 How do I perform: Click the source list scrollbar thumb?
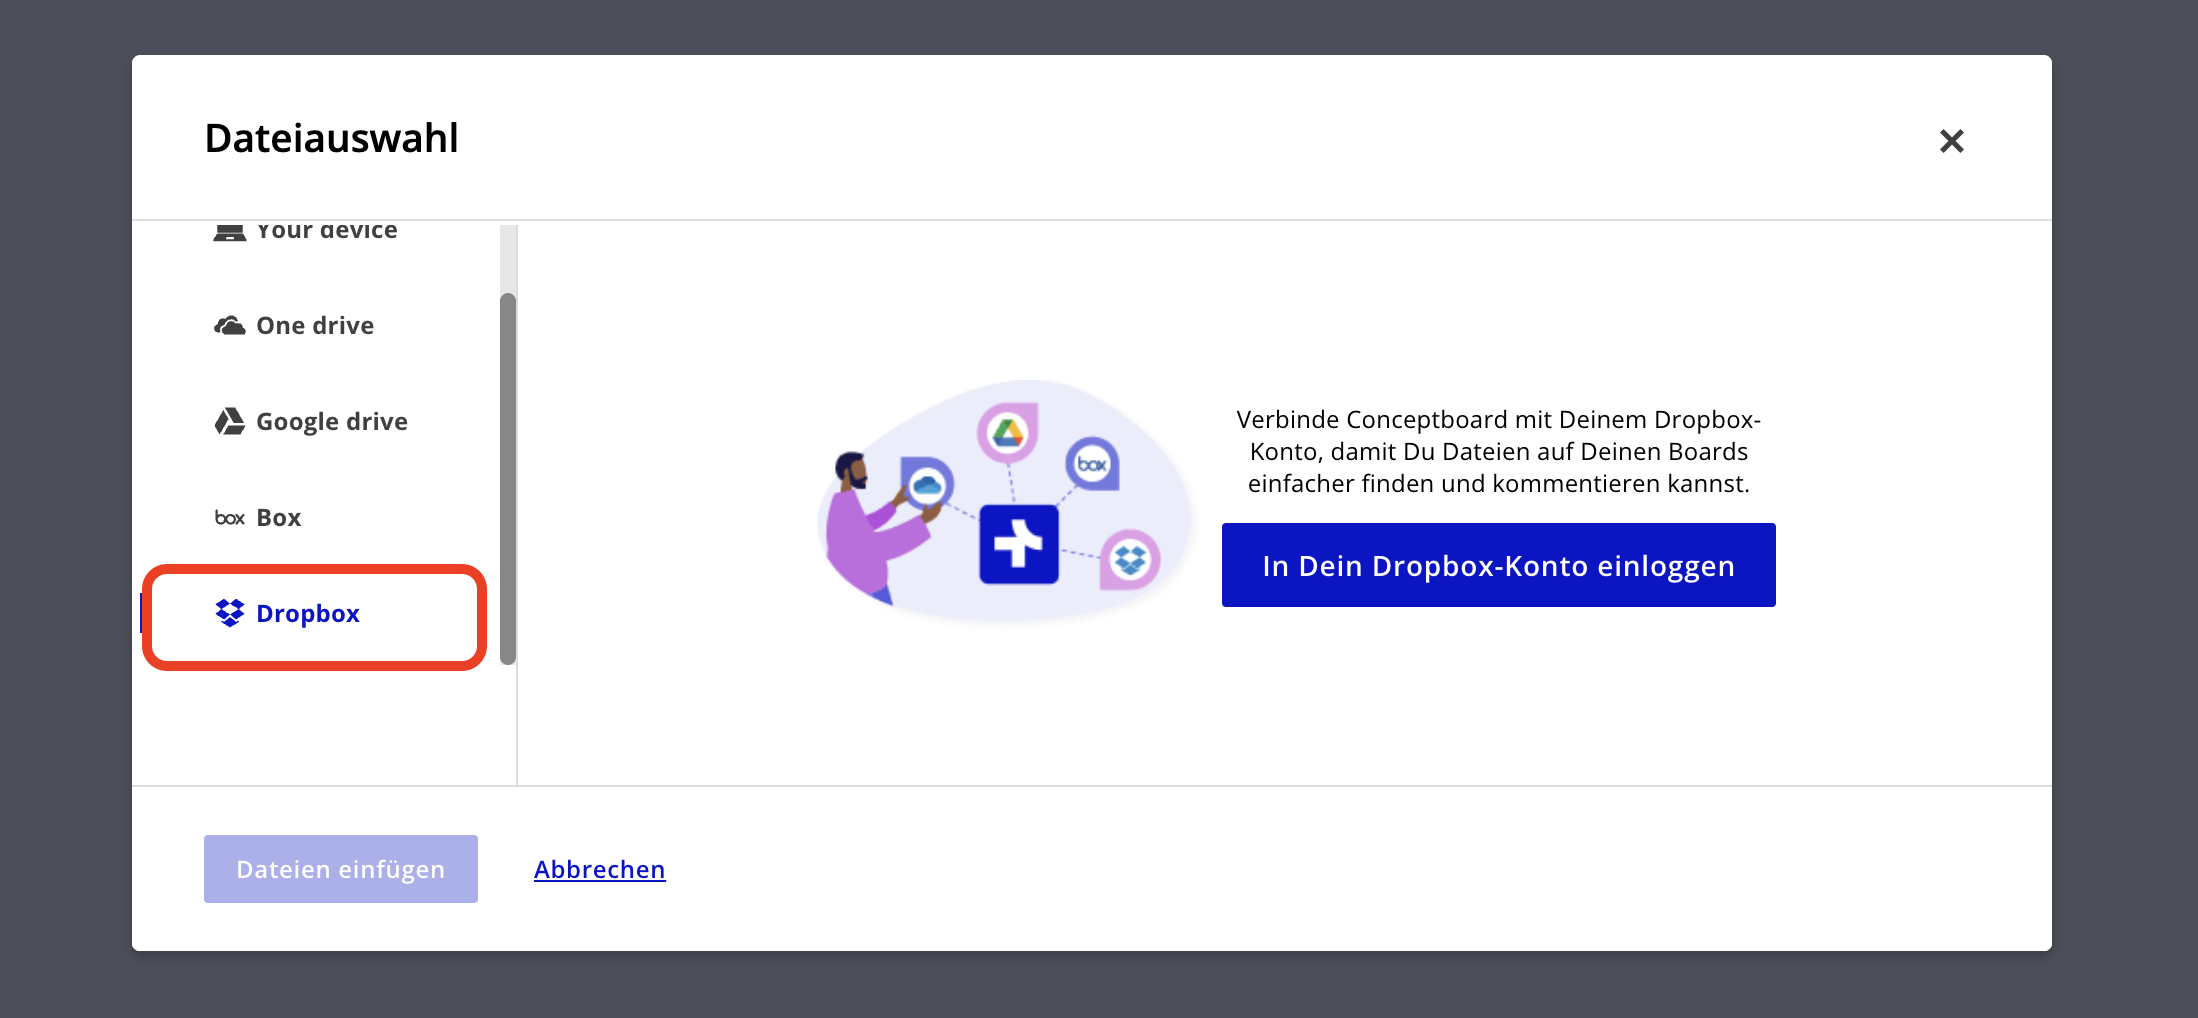508,478
